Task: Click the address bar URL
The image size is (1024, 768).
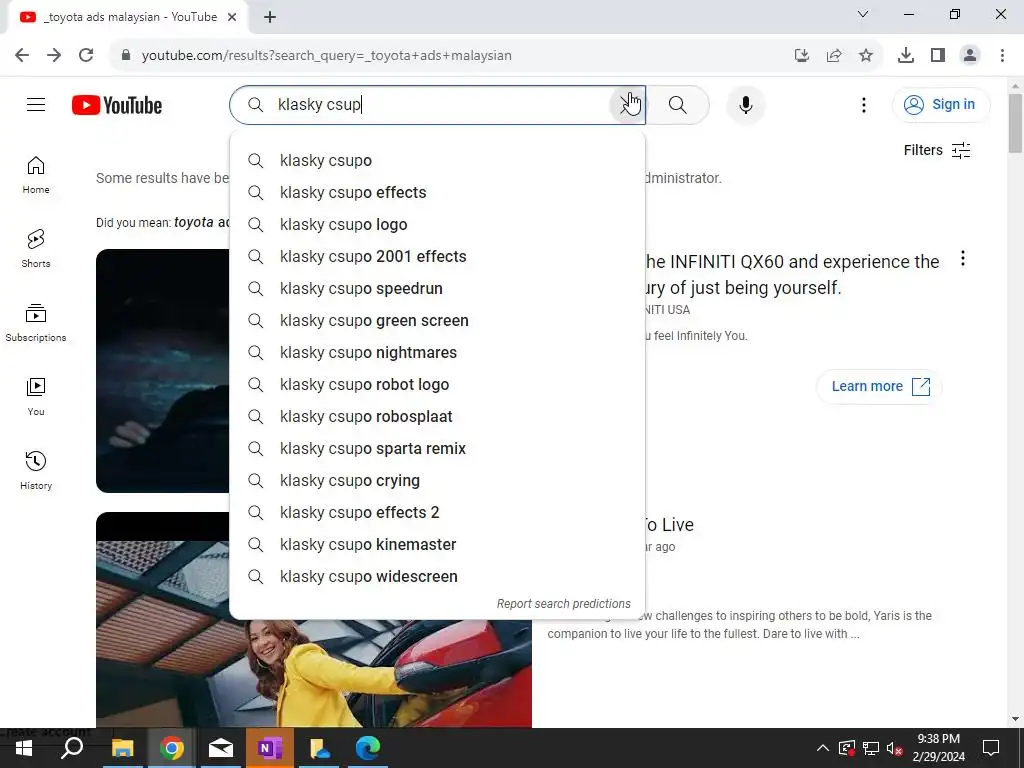Action: pos(327,56)
